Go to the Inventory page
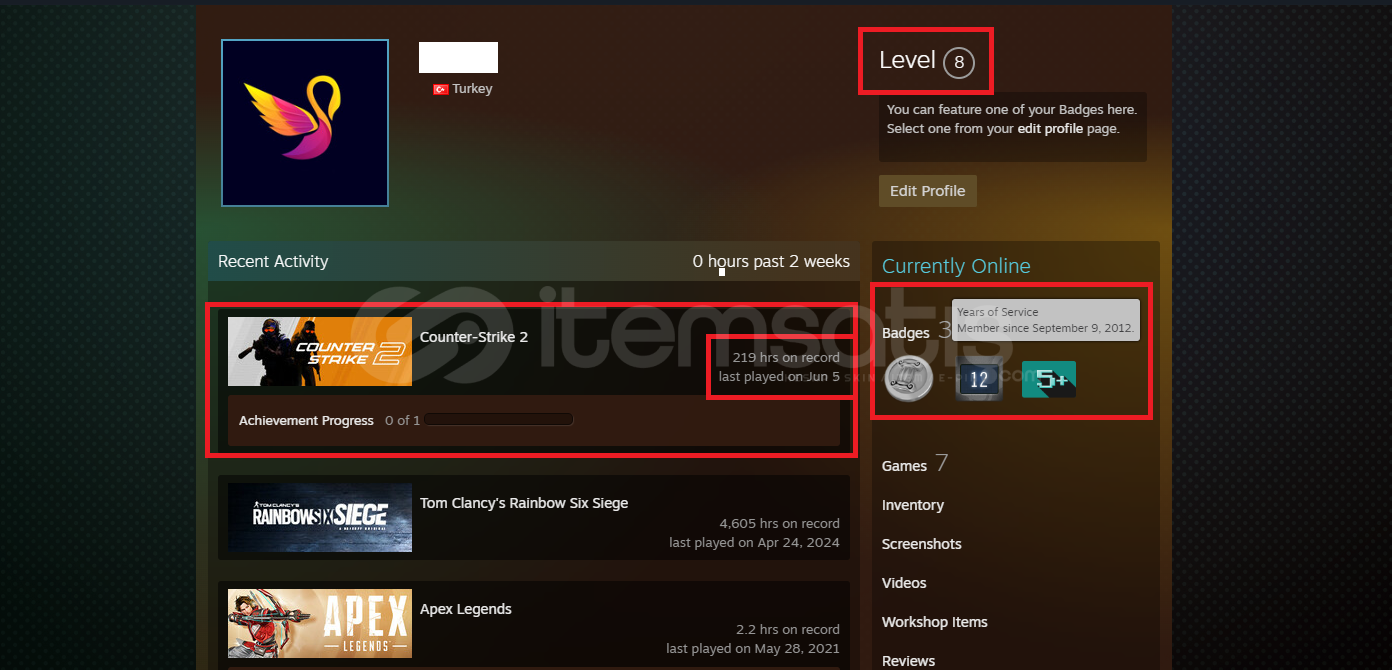Screen dimensions: 1392x670 click(913, 505)
